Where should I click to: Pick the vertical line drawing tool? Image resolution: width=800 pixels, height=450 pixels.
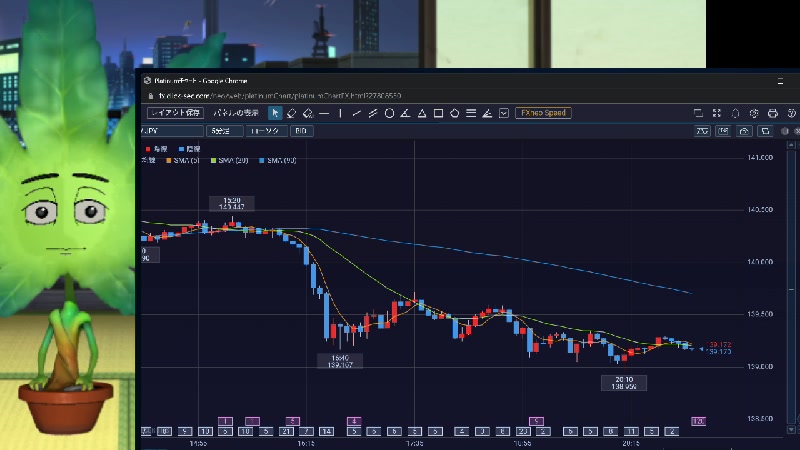click(340, 113)
